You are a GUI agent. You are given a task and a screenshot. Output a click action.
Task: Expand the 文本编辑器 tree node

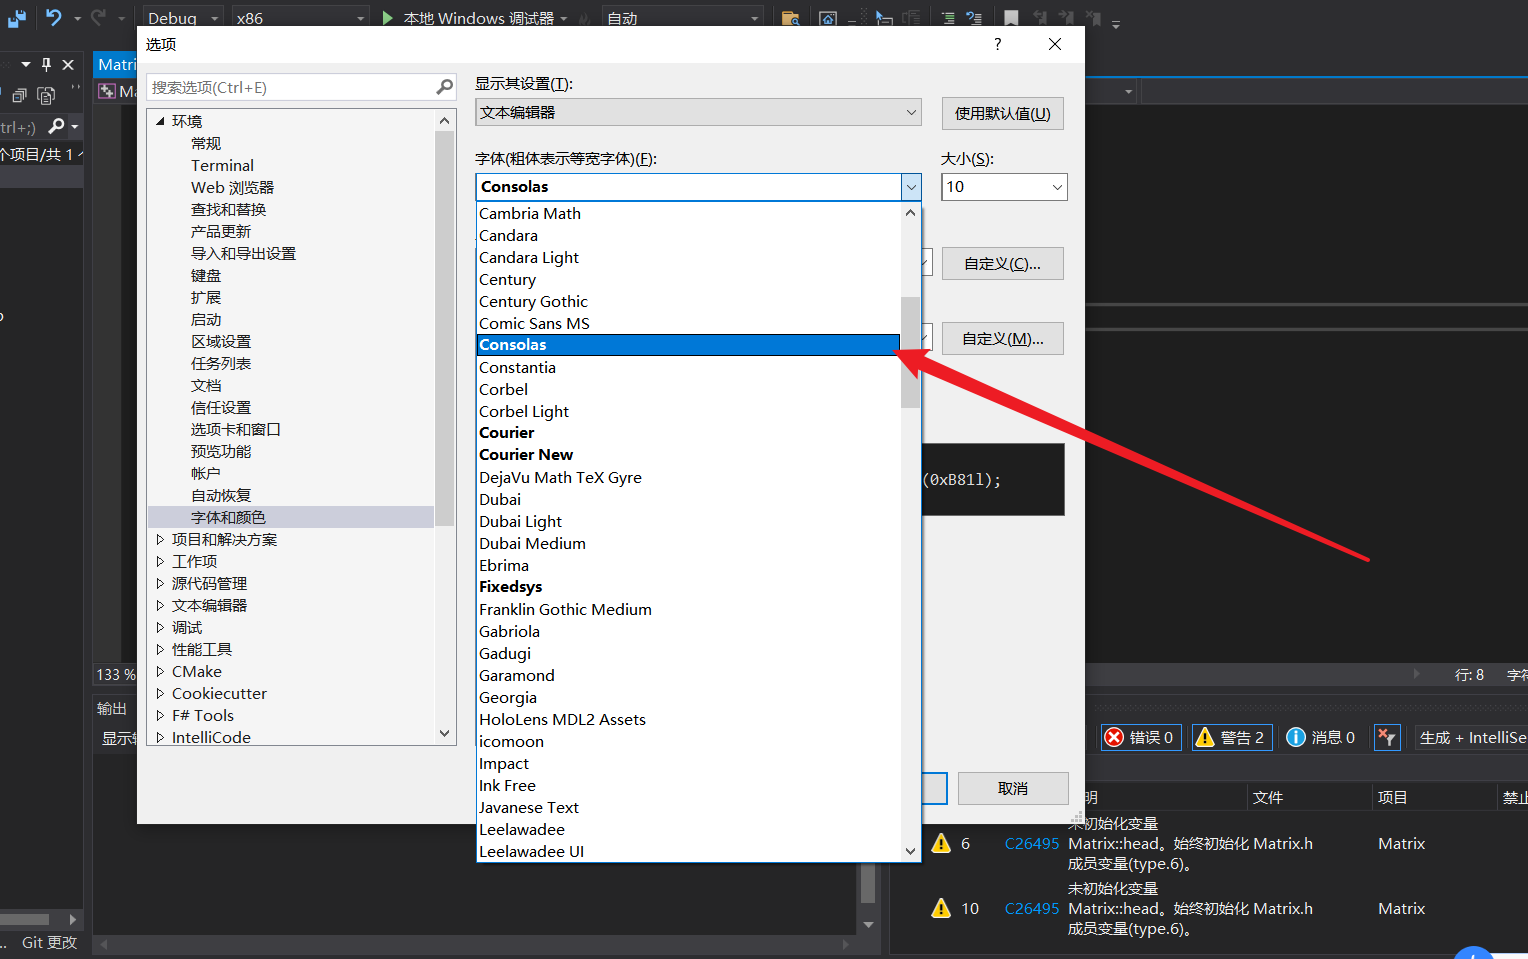click(x=160, y=605)
